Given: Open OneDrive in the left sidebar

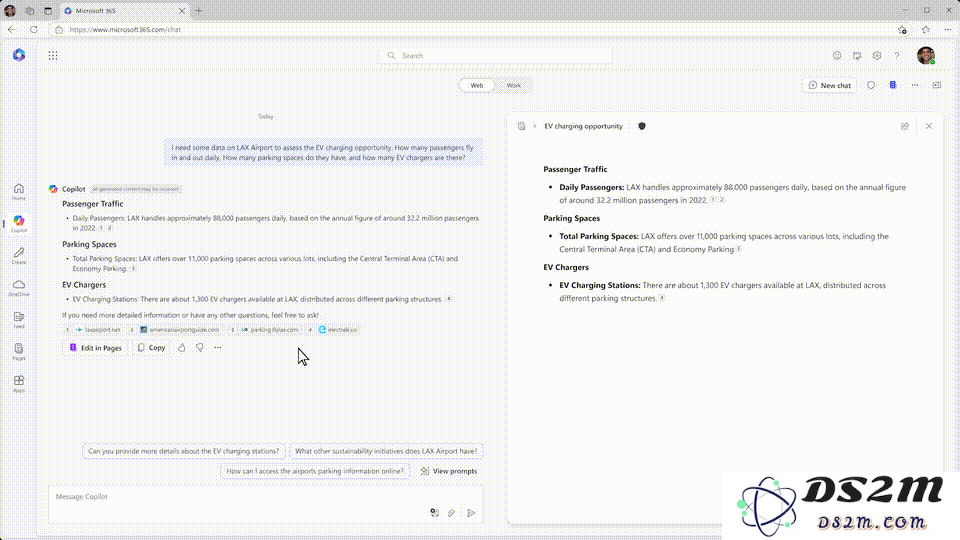Looking at the screenshot, I should tap(19, 288).
